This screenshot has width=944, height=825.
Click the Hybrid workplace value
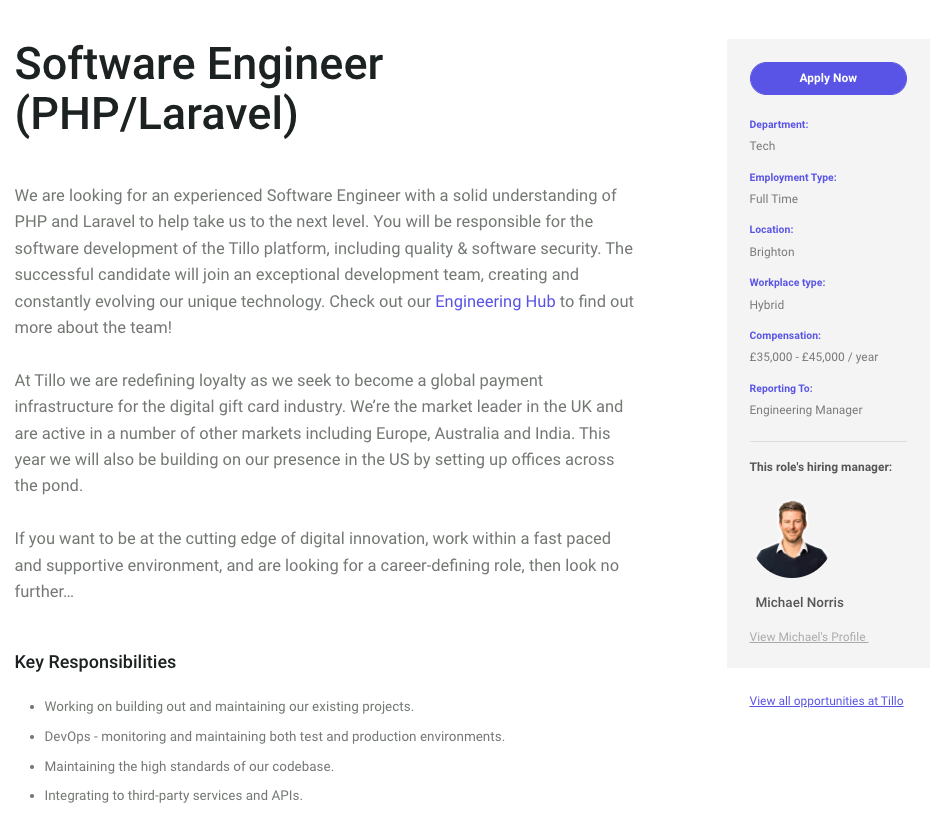(766, 305)
